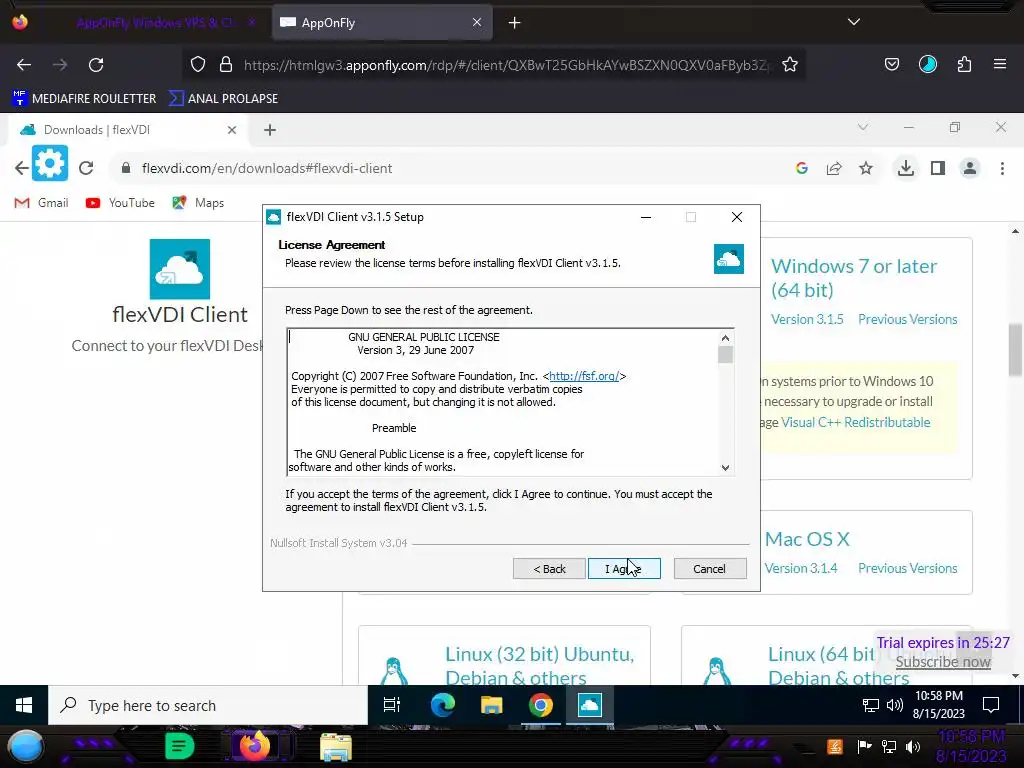This screenshot has width=1024, height=768.
Task: Click the Chrome page vertical scrollbar thumb
Action: coord(1015,350)
